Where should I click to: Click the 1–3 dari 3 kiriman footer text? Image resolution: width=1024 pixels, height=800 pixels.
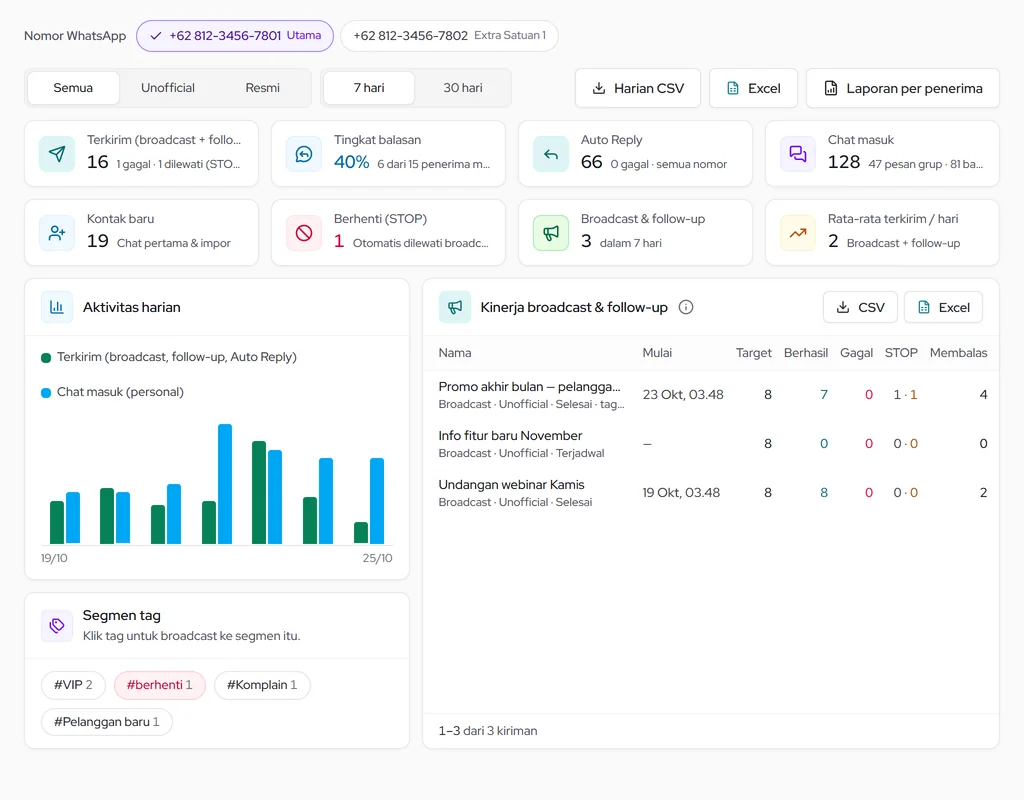coord(488,731)
